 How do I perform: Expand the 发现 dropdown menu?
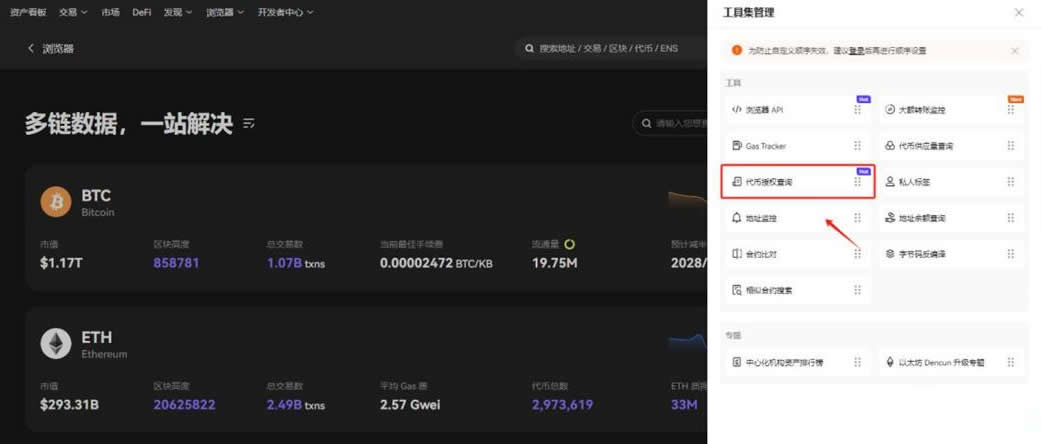click(x=178, y=12)
